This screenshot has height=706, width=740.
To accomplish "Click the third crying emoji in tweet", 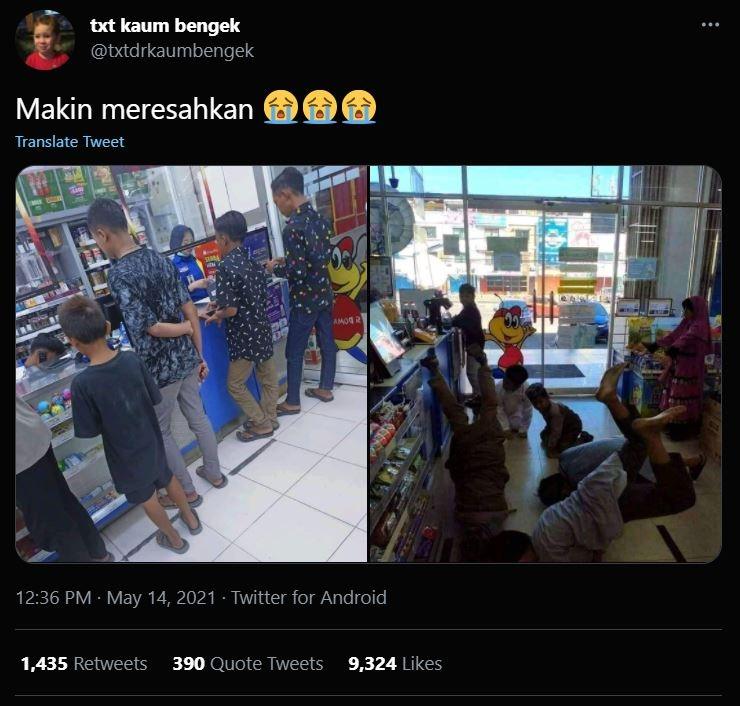I will pyautogui.click(x=359, y=107).
